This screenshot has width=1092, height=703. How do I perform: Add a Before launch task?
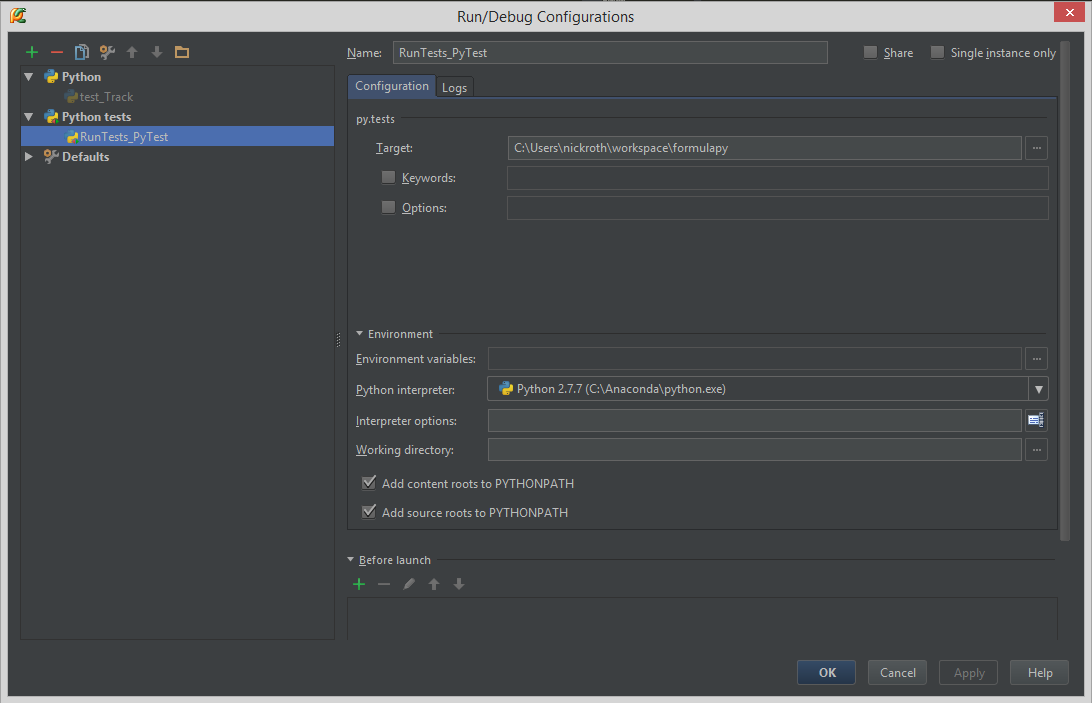[359, 585]
